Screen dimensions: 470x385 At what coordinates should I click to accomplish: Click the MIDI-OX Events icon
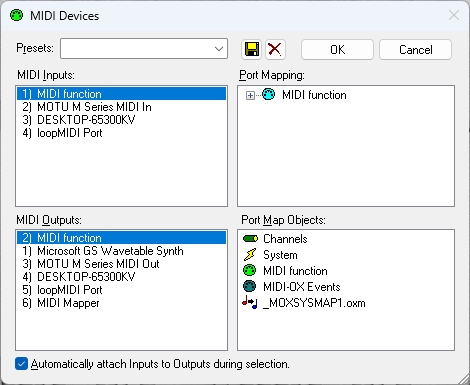250,287
